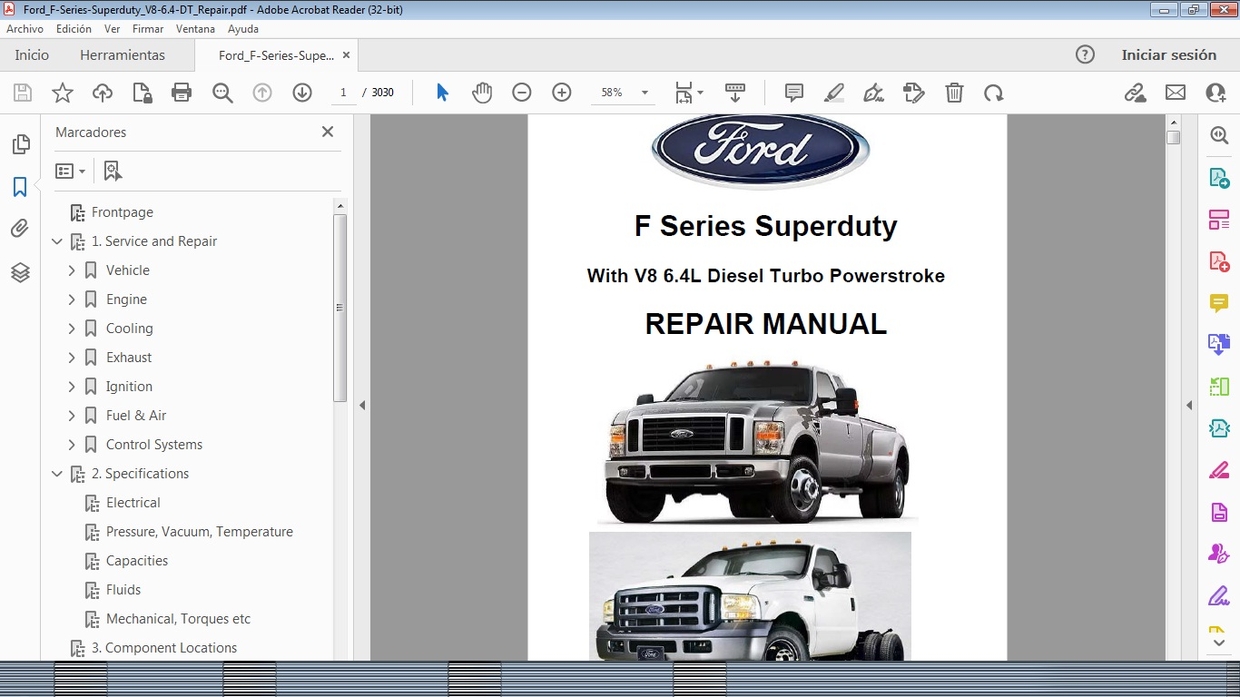
Task: Open the Attachments panel
Action: (21, 228)
